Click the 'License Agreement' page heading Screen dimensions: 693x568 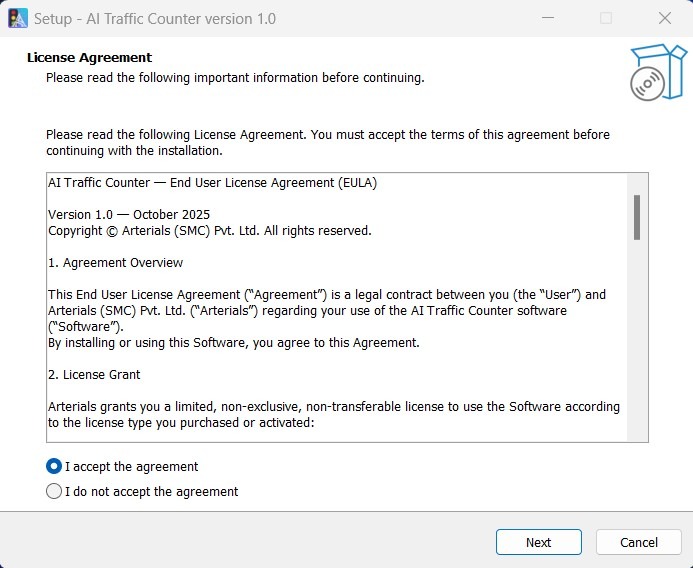[89, 58]
